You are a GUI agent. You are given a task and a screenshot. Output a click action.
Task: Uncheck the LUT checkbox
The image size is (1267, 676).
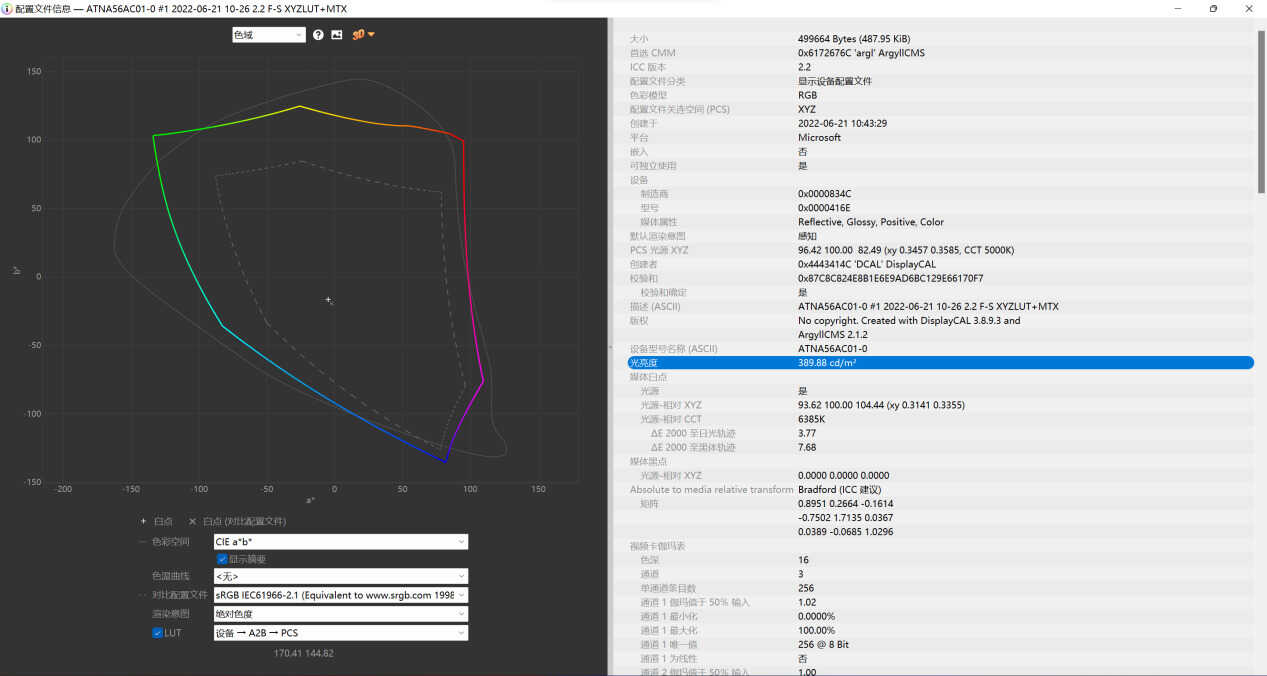157,633
